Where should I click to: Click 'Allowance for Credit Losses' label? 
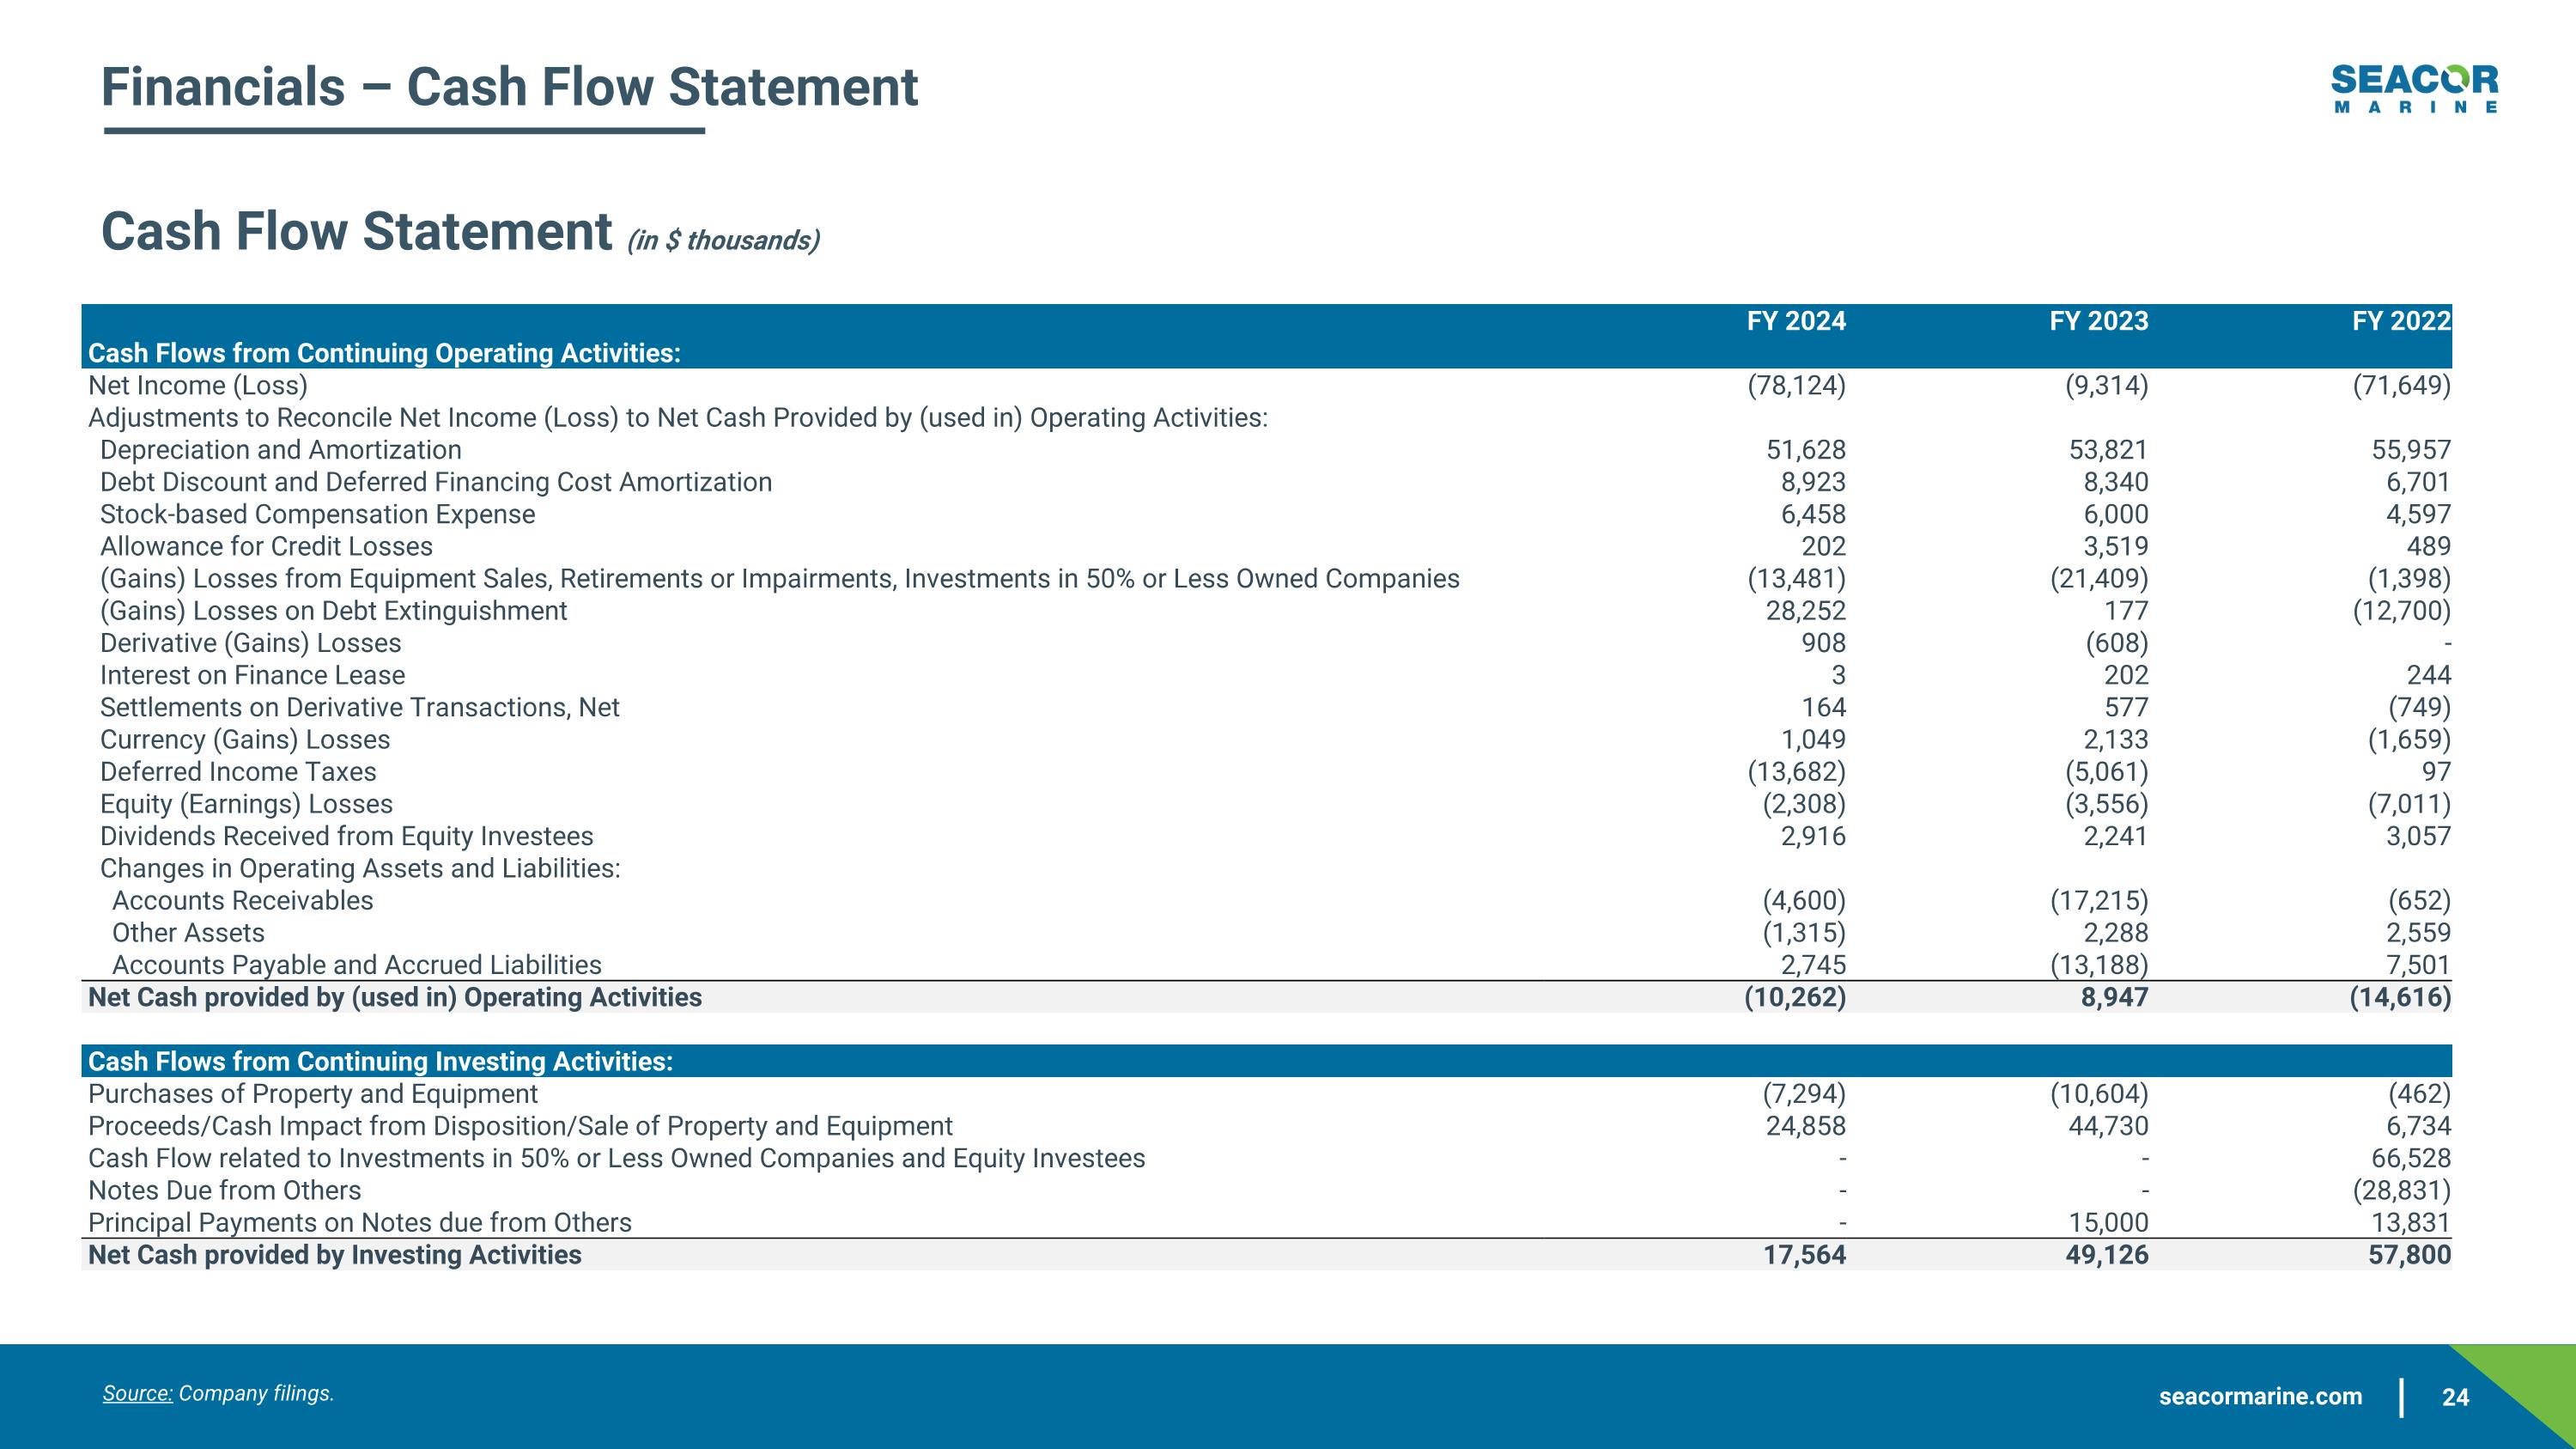(x=266, y=546)
